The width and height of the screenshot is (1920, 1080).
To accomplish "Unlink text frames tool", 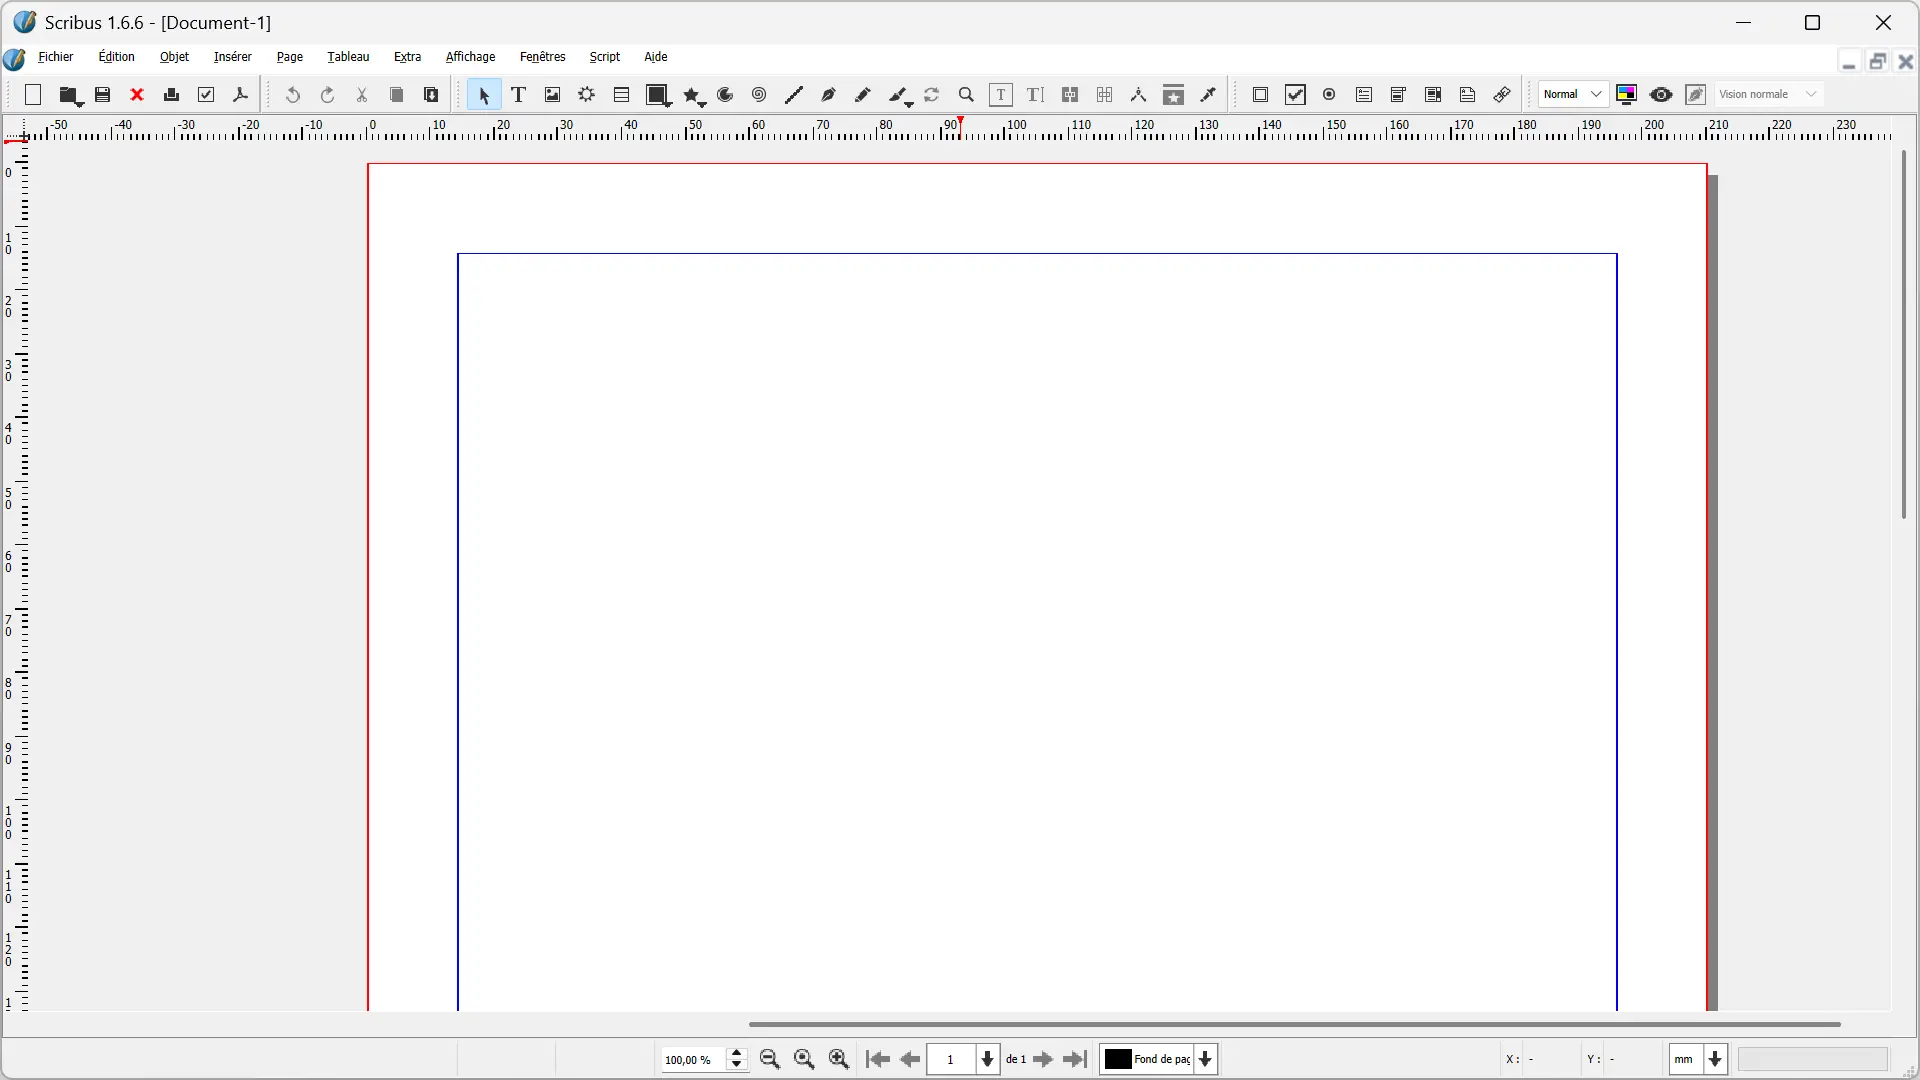I will tap(1105, 95).
